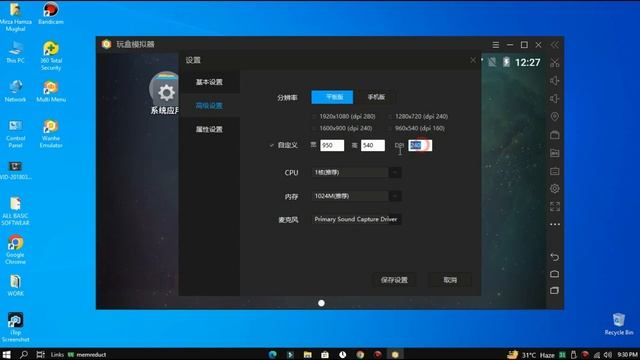Image resolution: width=640 pixels, height=360 pixels.
Task: Choose the phone mode tab
Action: pos(376,97)
